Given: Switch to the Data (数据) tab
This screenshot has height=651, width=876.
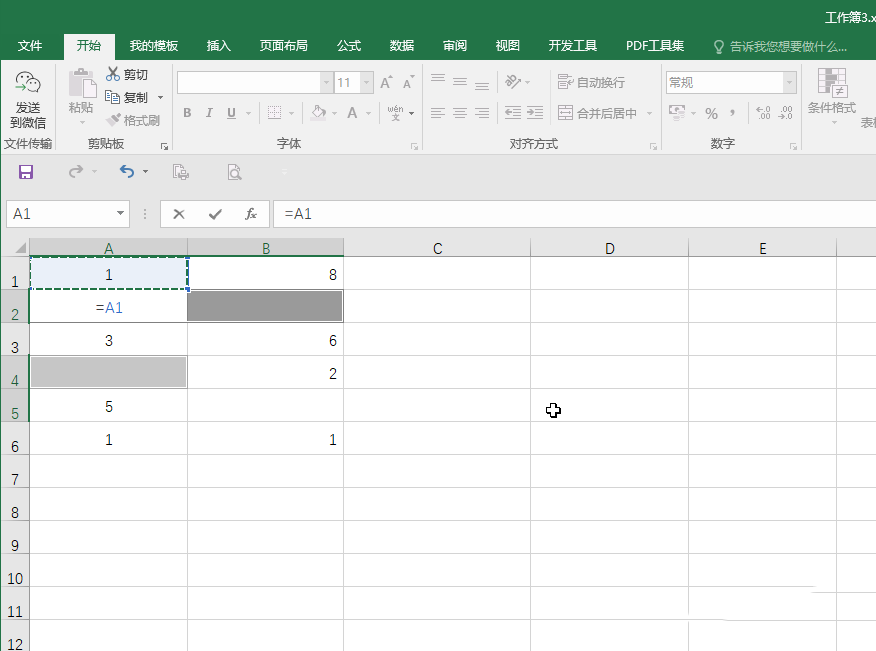Looking at the screenshot, I should point(402,46).
